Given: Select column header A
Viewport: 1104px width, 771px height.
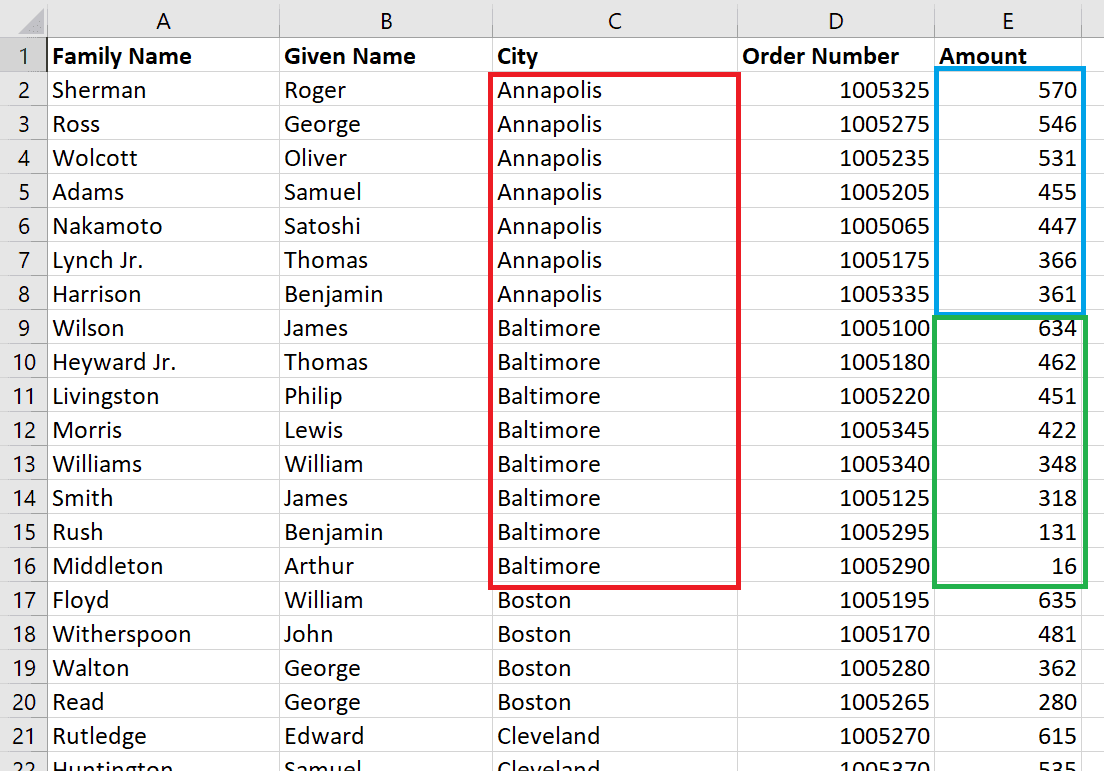Looking at the screenshot, I should [163, 20].
